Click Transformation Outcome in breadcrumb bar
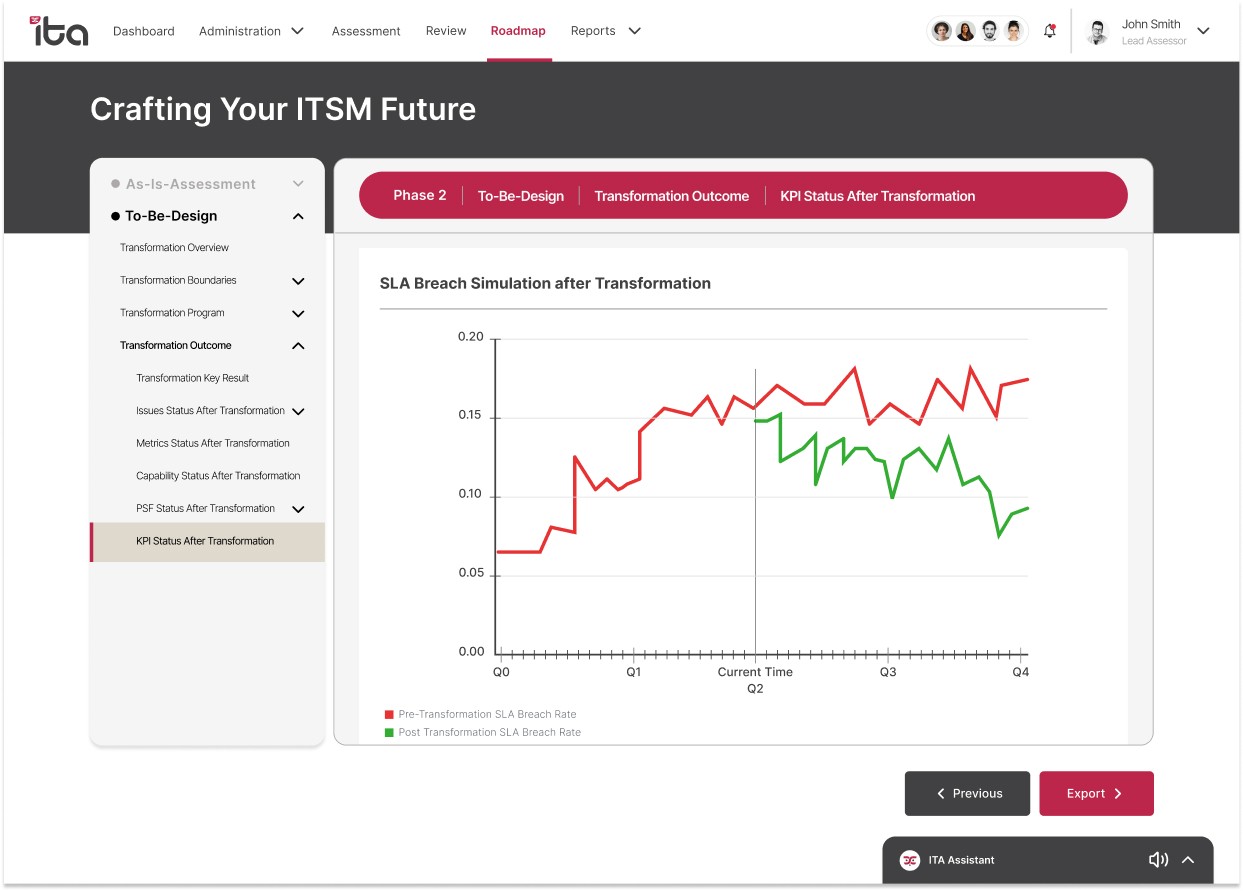Screen dimensions: 1243x891 (x=672, y=196)
